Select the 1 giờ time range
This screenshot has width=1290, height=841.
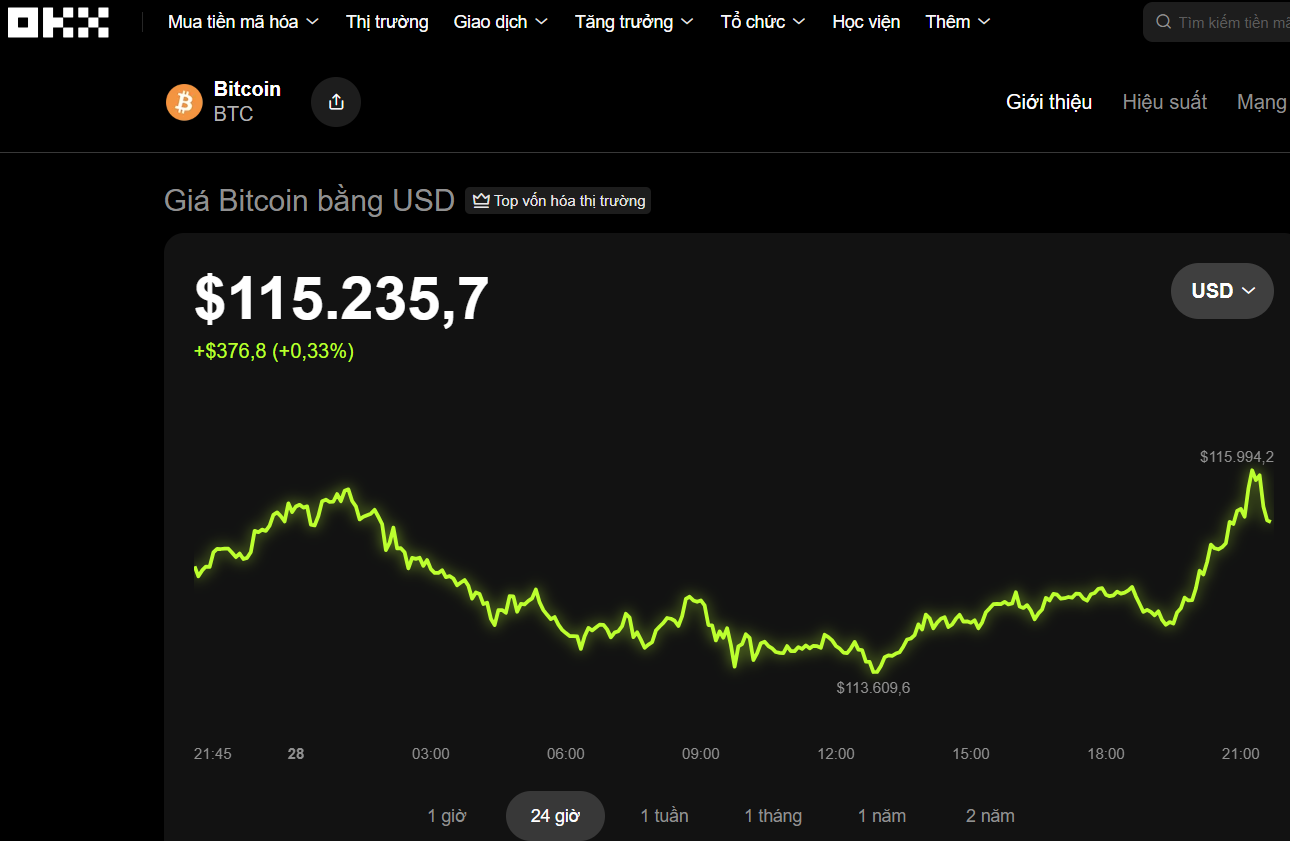pos(447,816)
